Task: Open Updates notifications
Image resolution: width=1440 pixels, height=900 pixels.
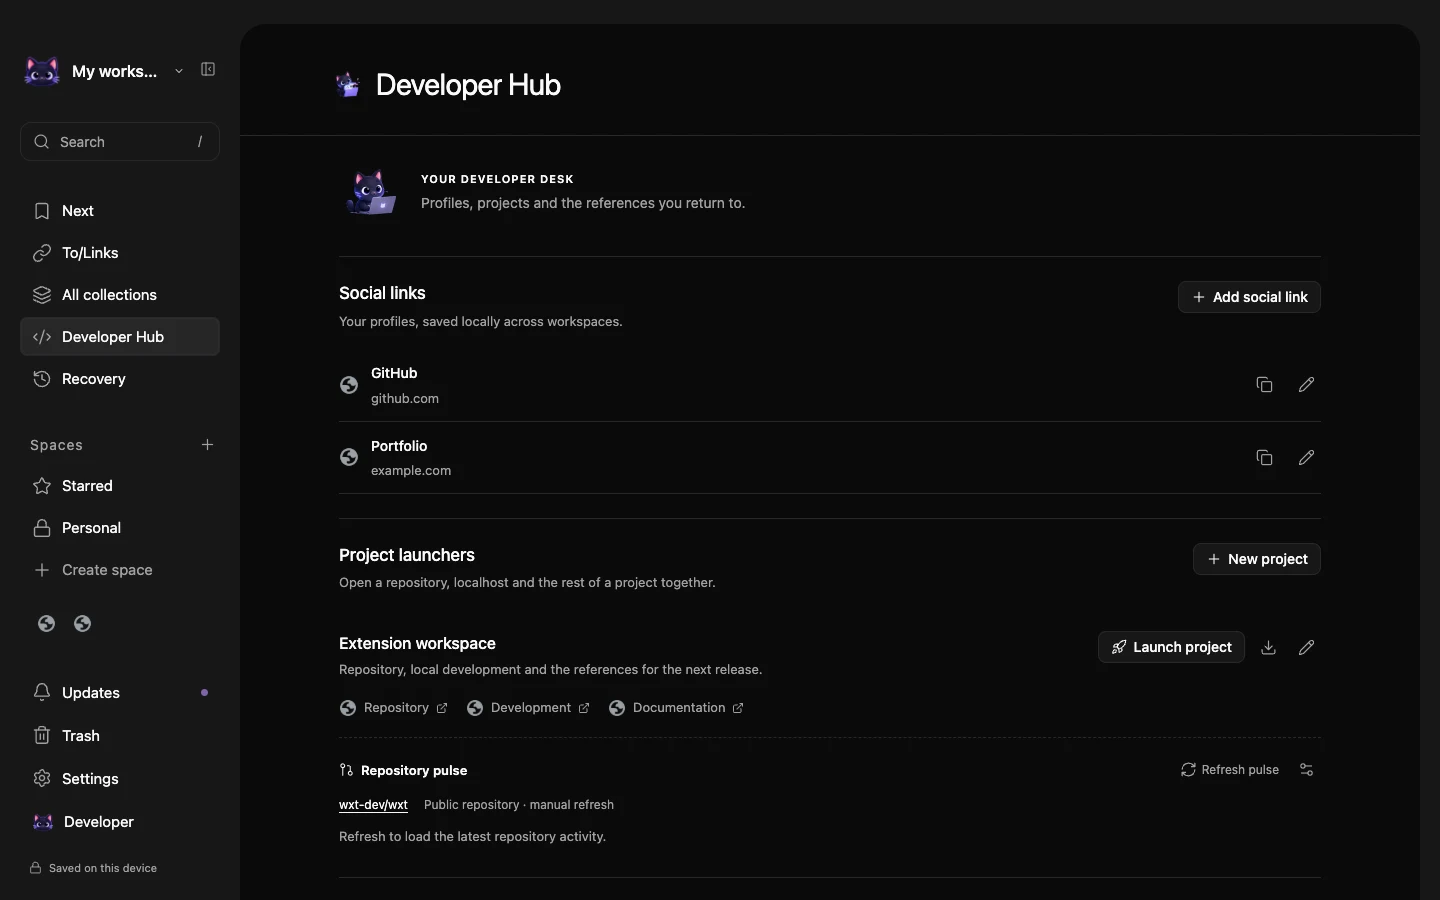Action: point(120,693)
